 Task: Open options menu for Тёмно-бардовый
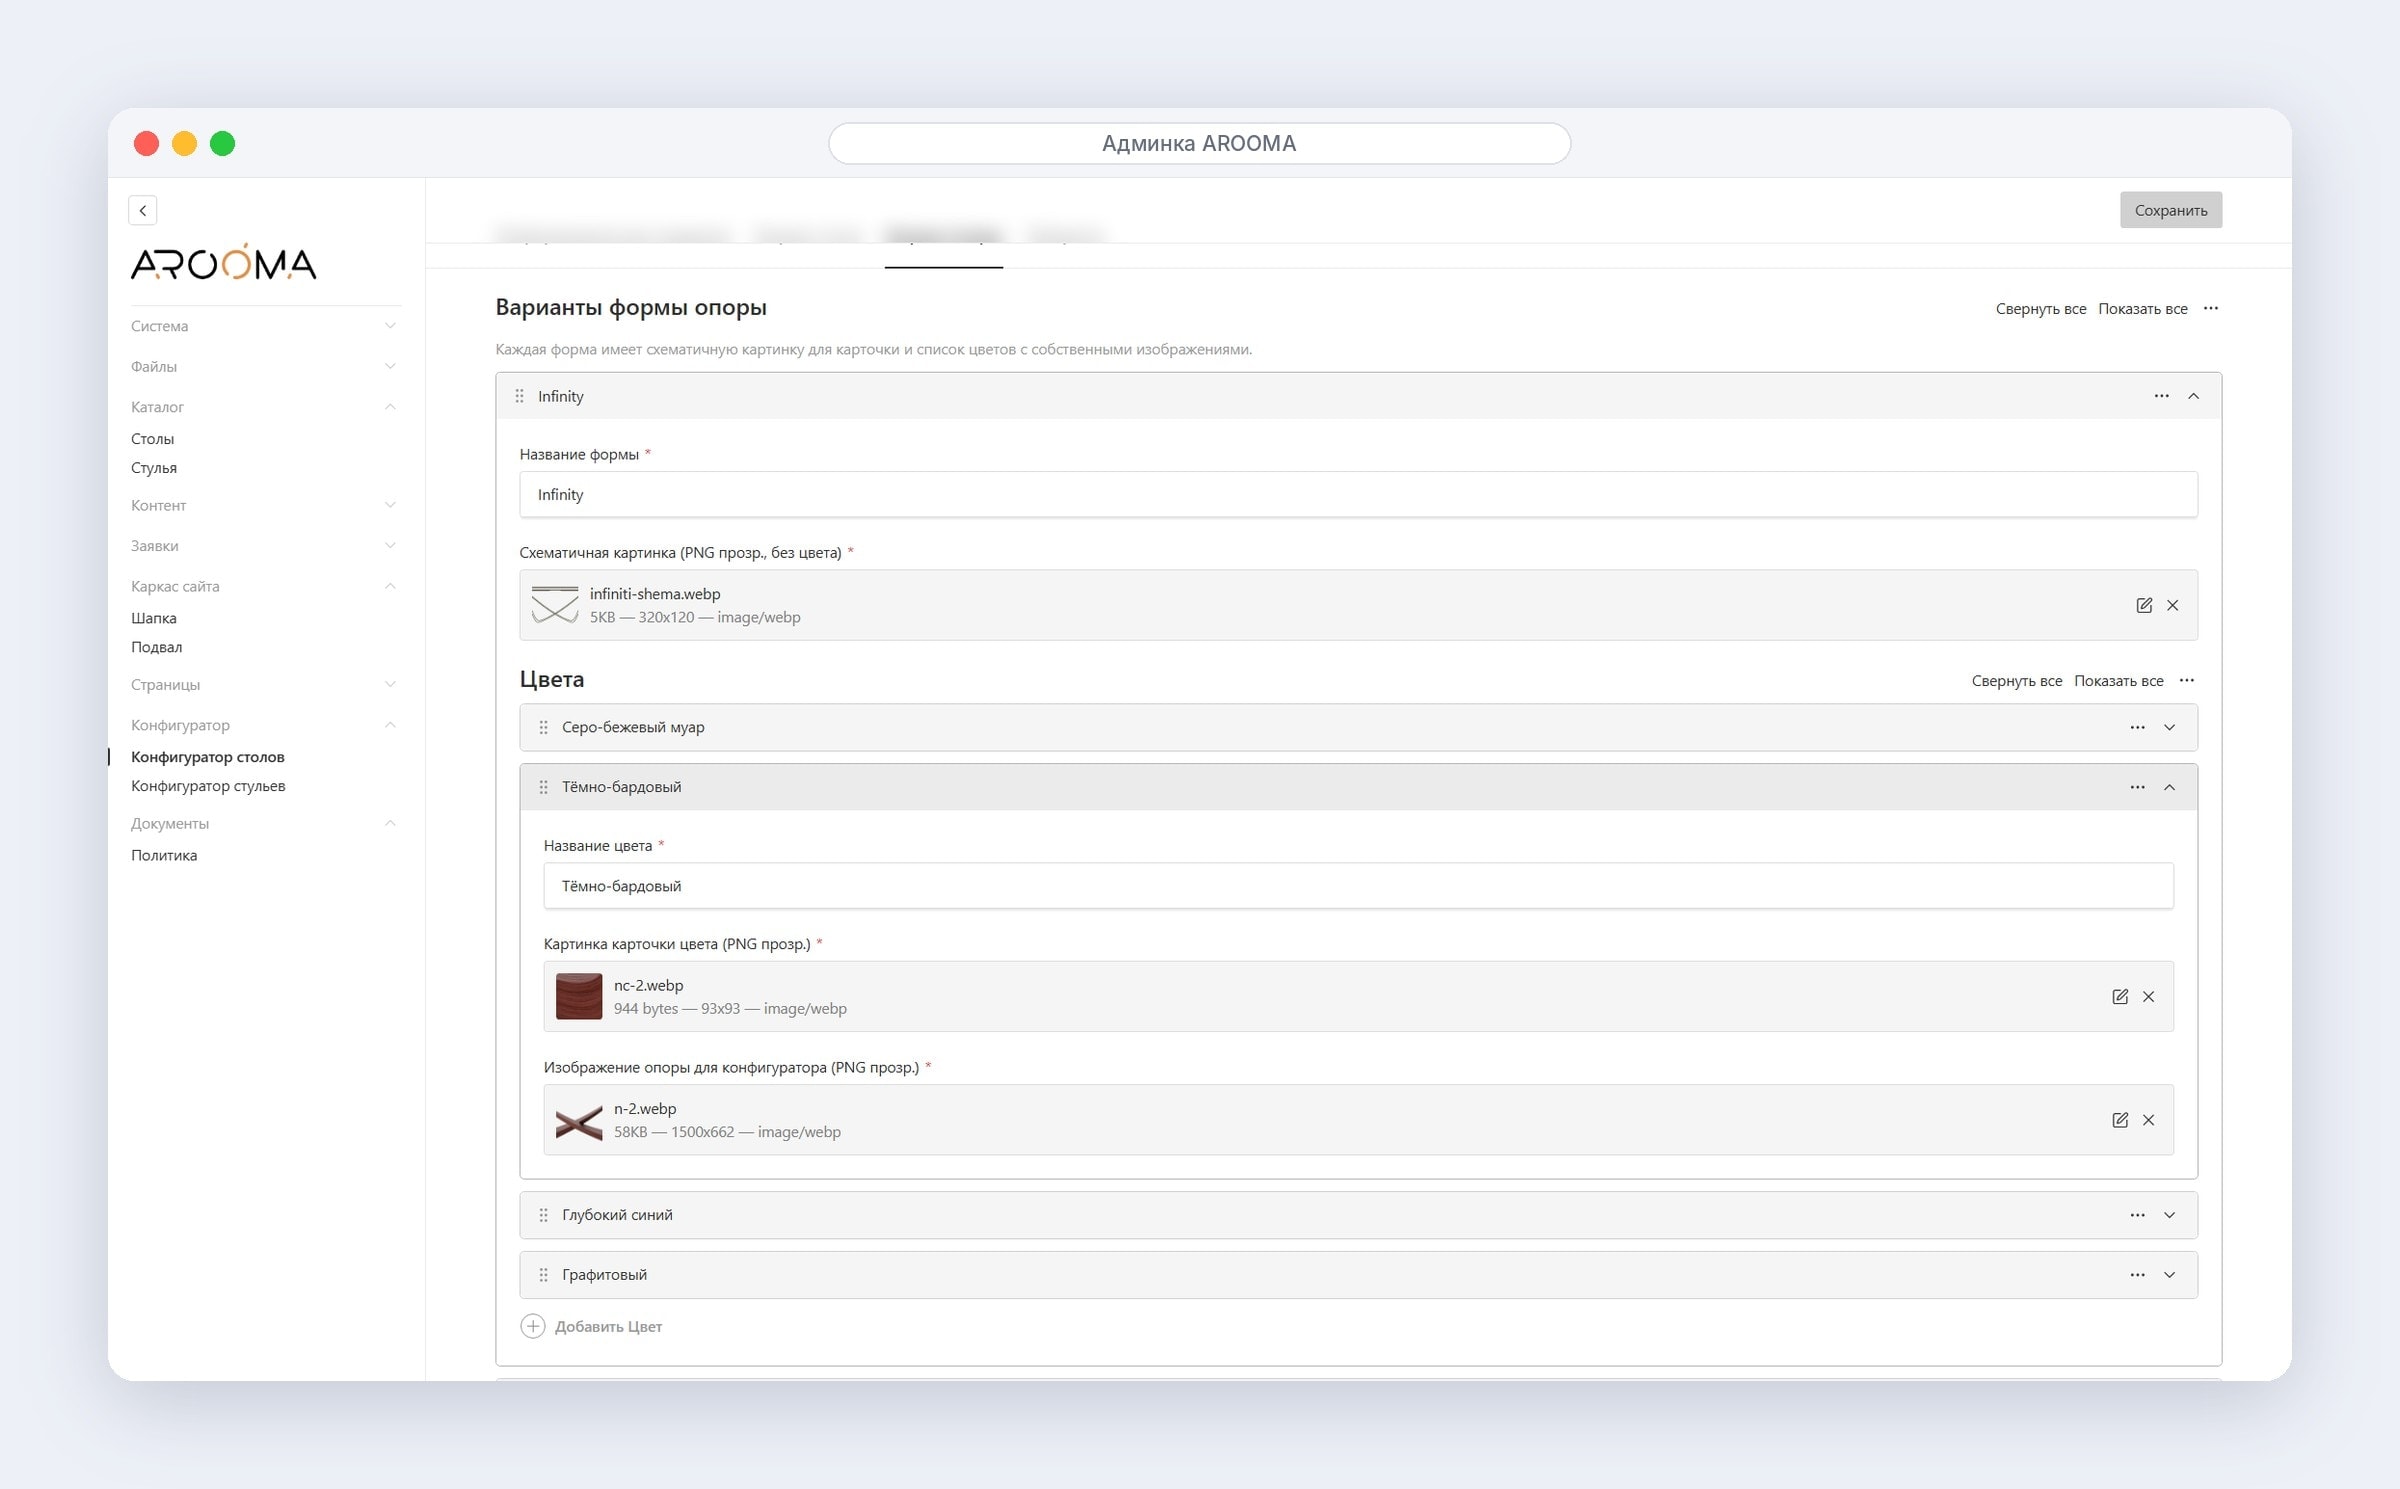click(x=2137, y=787)
